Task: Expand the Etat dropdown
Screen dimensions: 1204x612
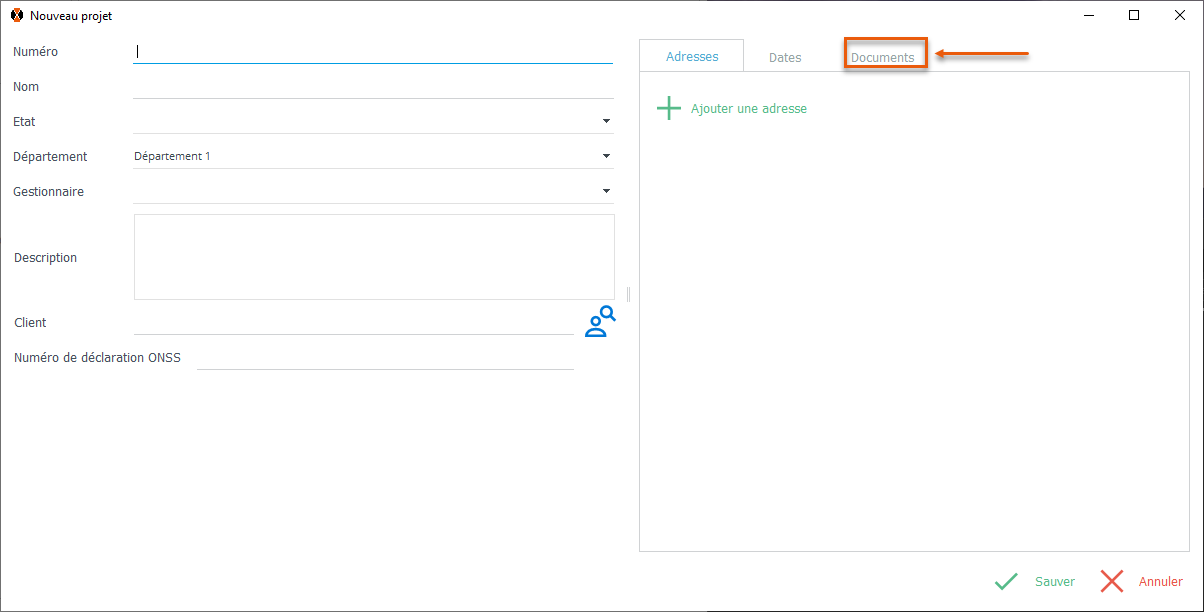Action: 606,122
